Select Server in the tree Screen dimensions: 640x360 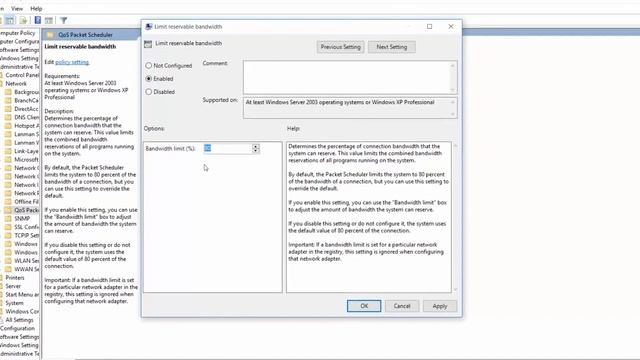click(x=13, y=286)
